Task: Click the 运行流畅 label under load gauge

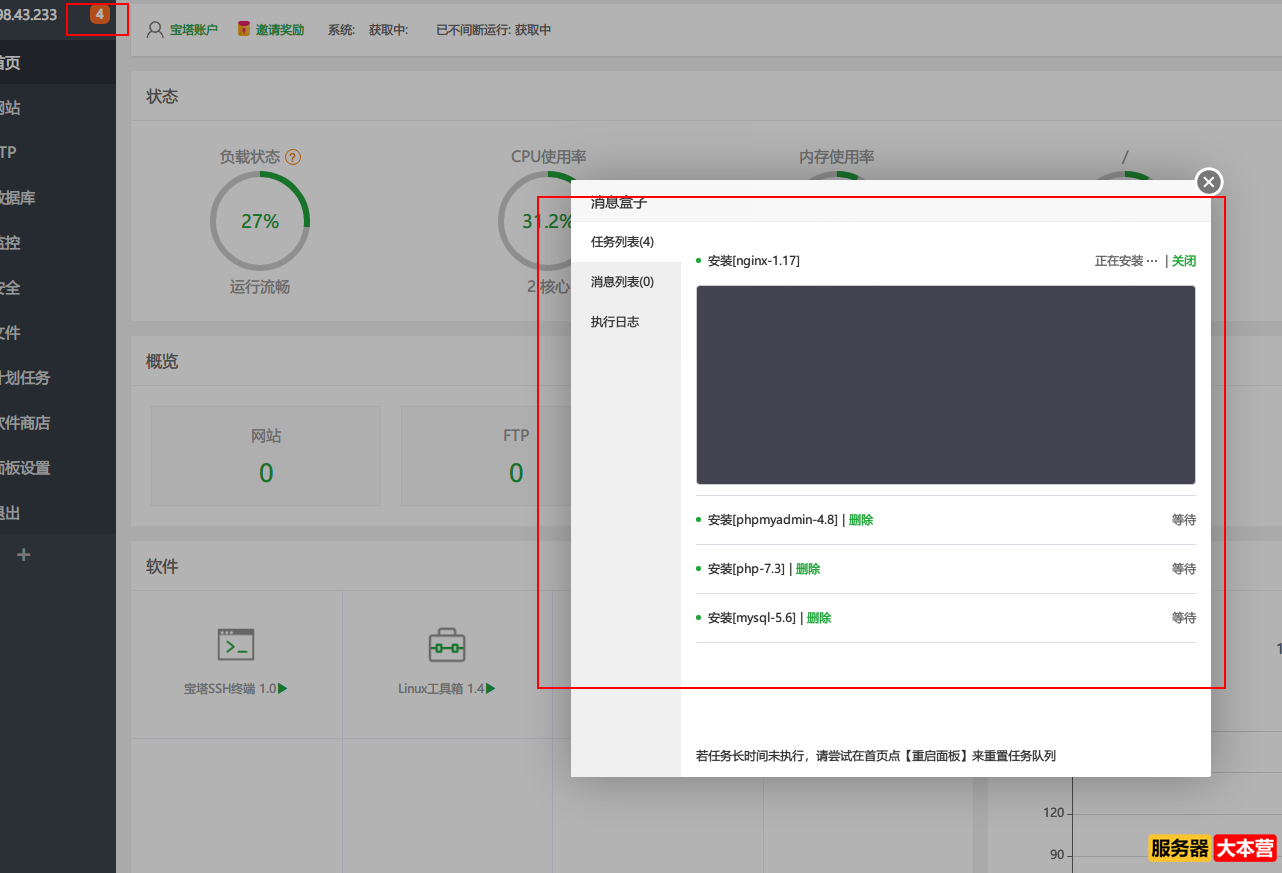Action: (x=260, y=287)
